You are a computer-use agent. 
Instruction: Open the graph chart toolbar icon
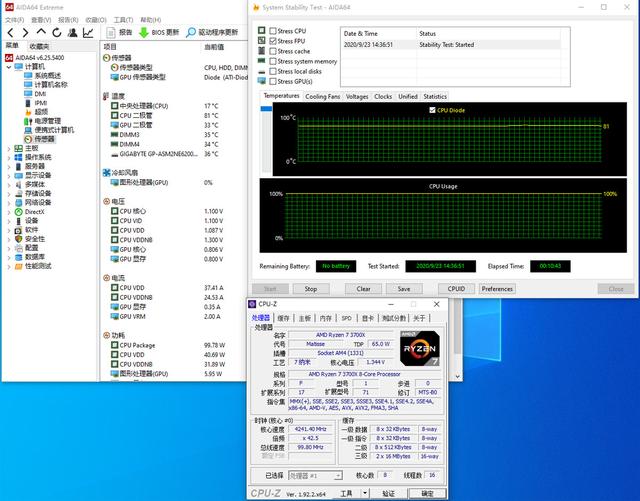(88, 33)
